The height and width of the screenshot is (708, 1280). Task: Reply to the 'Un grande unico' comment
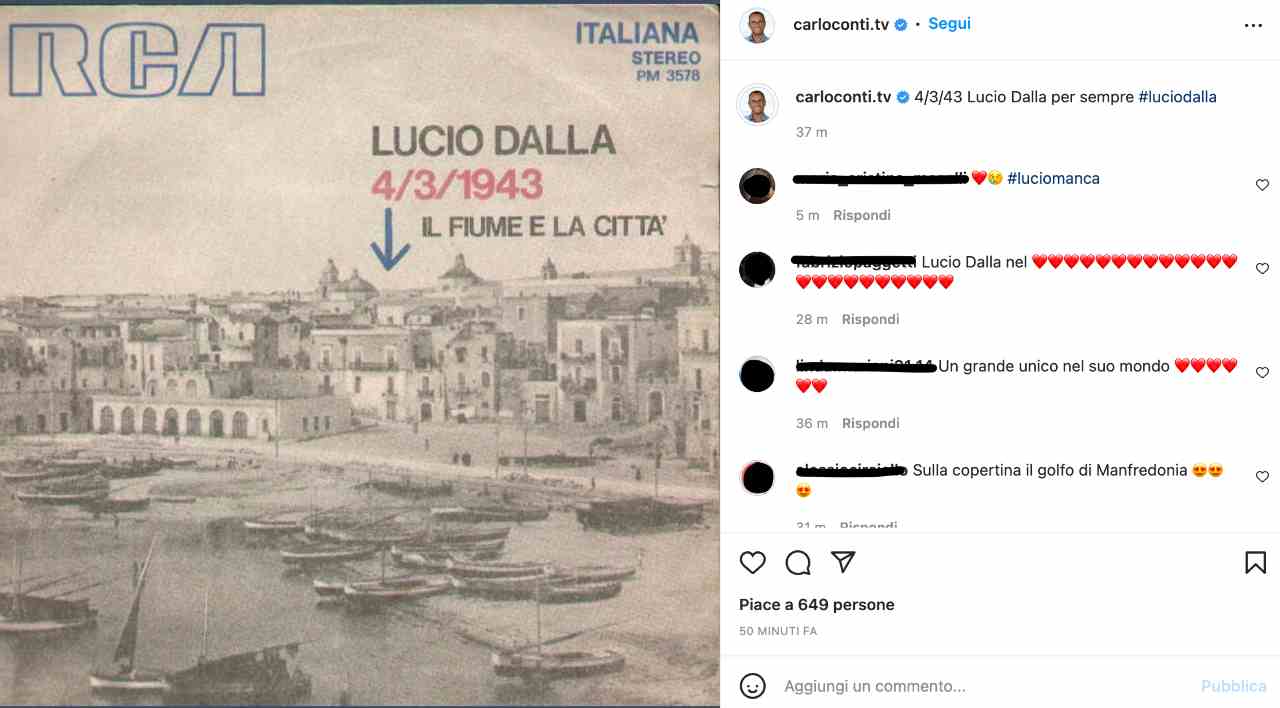(870, 423)
